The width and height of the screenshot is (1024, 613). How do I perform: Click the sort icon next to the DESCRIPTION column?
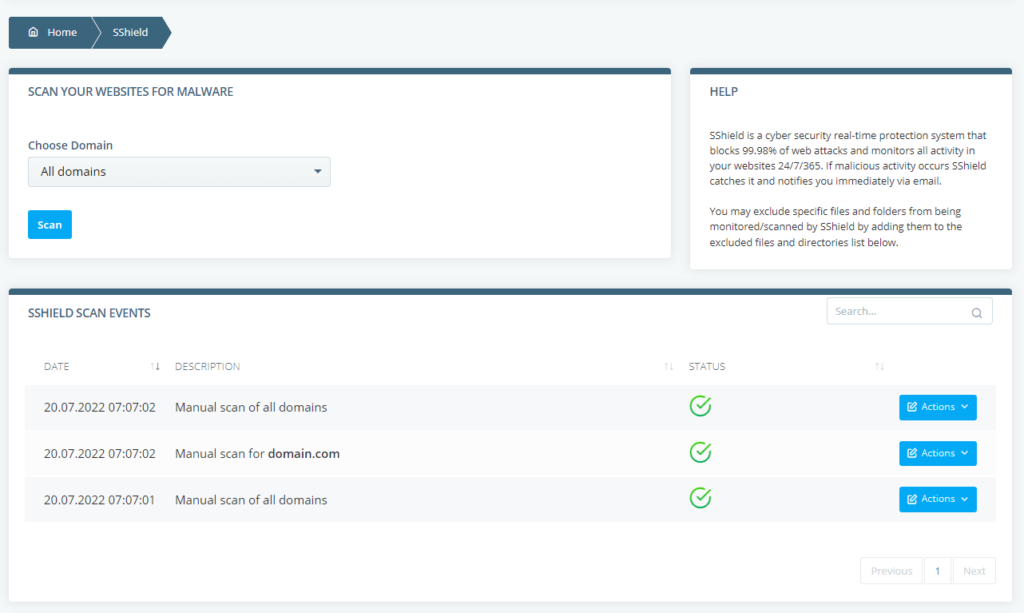click(x=668, y=366)
